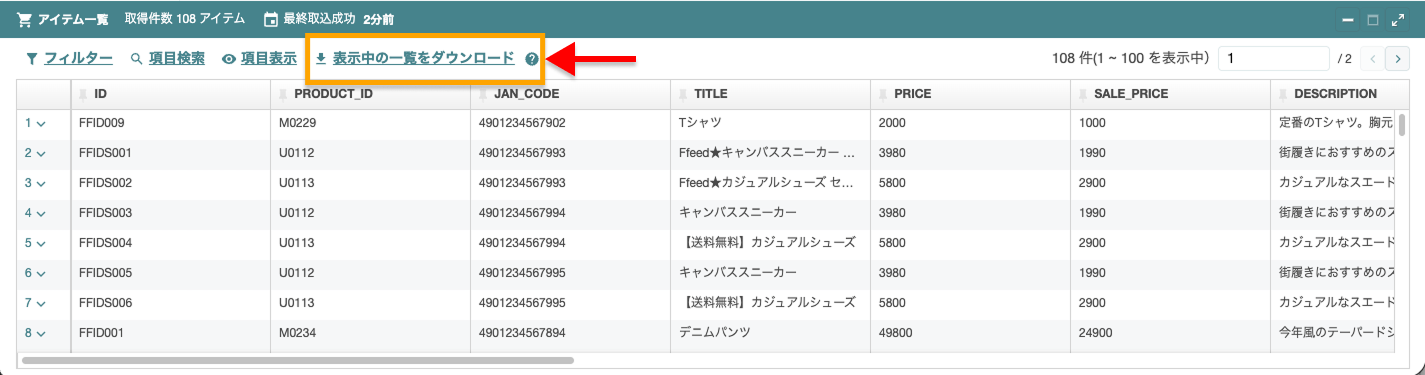
Task: Click the eye icon for 項目表示
Action: tap(229, 59)
